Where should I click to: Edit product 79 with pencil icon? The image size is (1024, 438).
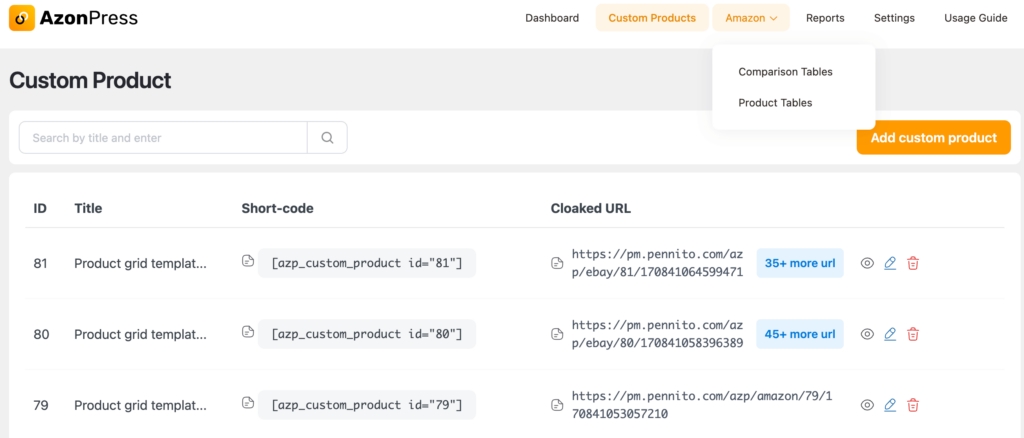click(x=890, y=405)
